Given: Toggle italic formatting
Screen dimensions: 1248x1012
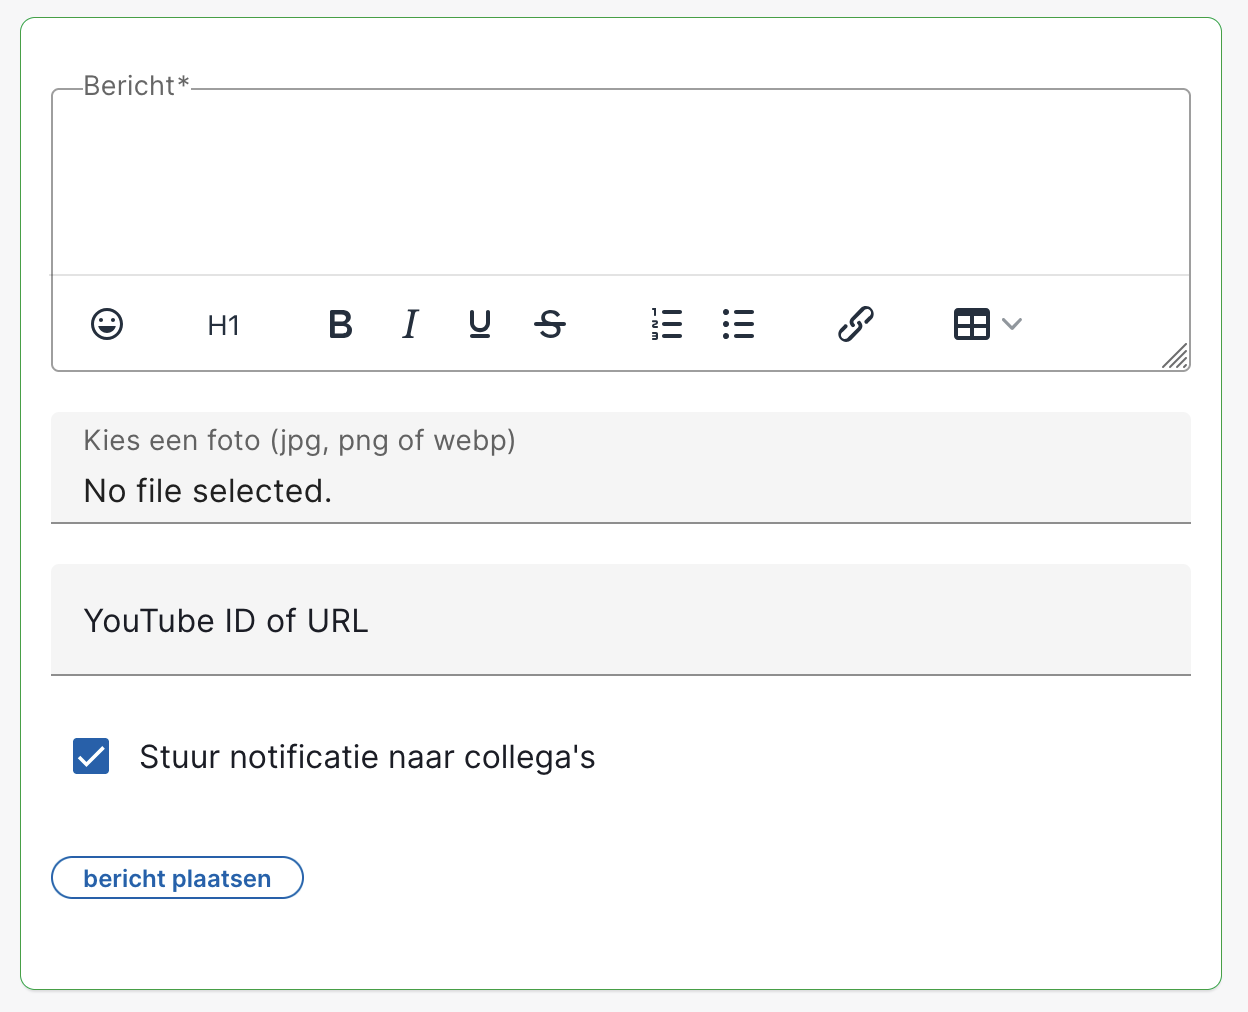Looking at the screenshot, I should 410,324.
